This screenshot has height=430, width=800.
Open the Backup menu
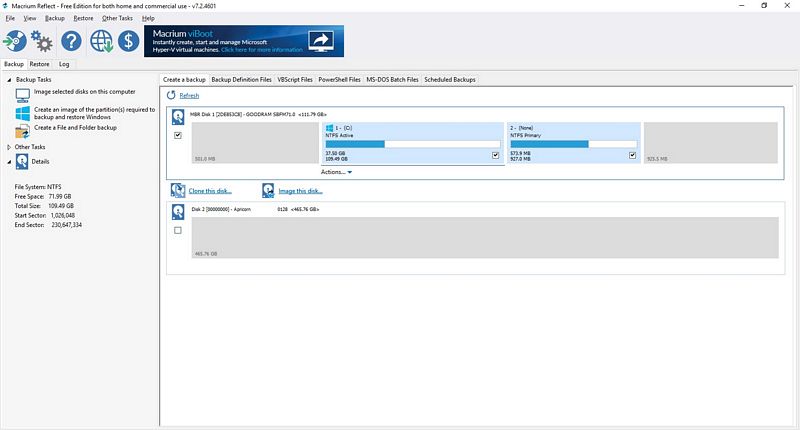point(55,18)
